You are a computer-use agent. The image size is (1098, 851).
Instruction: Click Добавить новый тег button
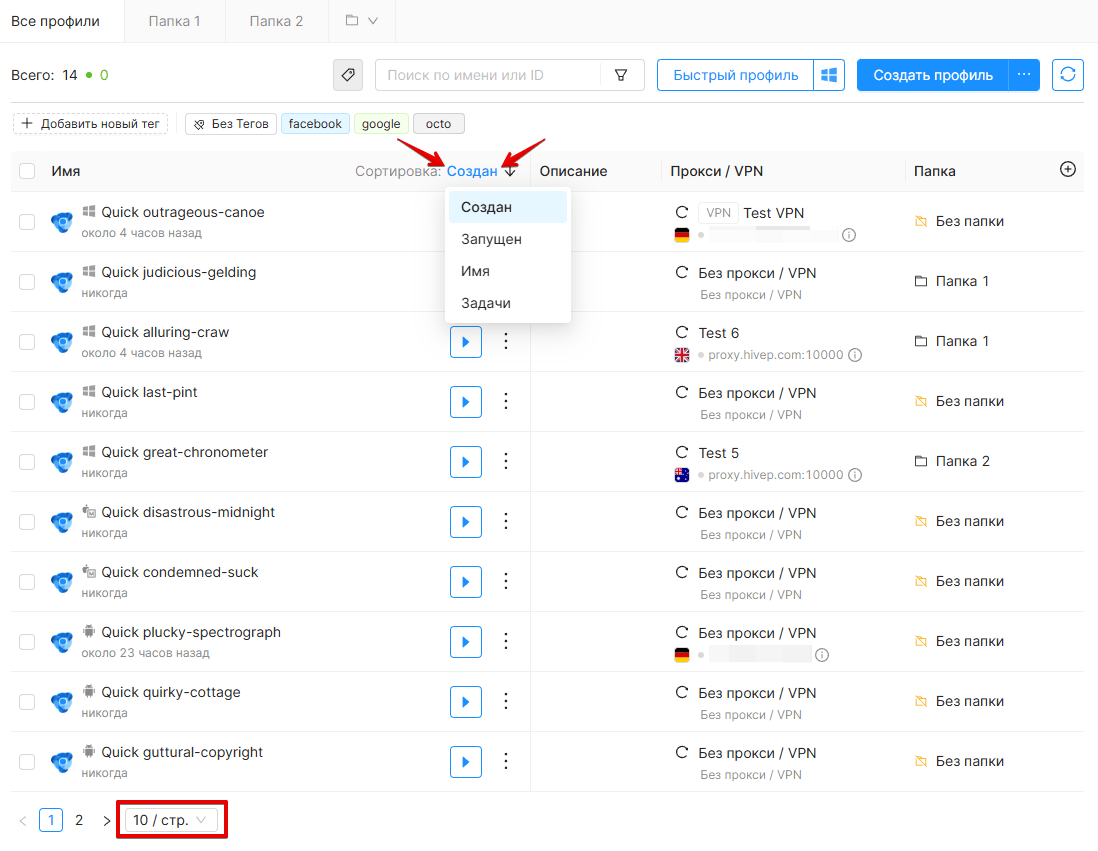coord(90,124)
